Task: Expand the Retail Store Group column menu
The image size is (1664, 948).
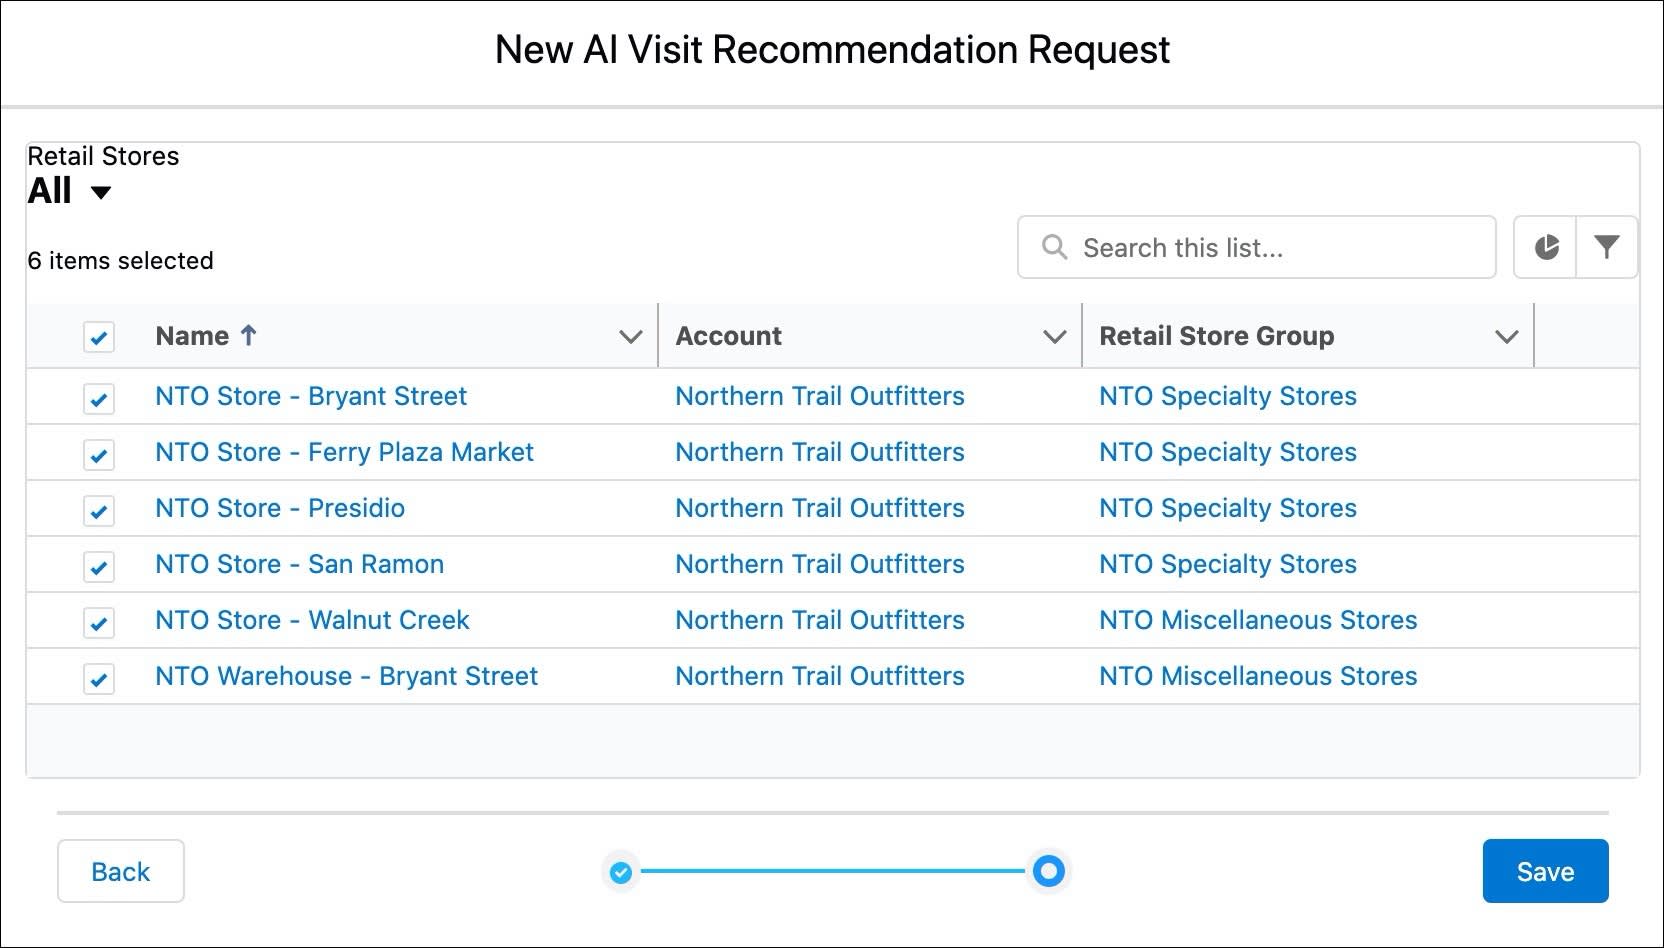Action: click(1507, 336)
